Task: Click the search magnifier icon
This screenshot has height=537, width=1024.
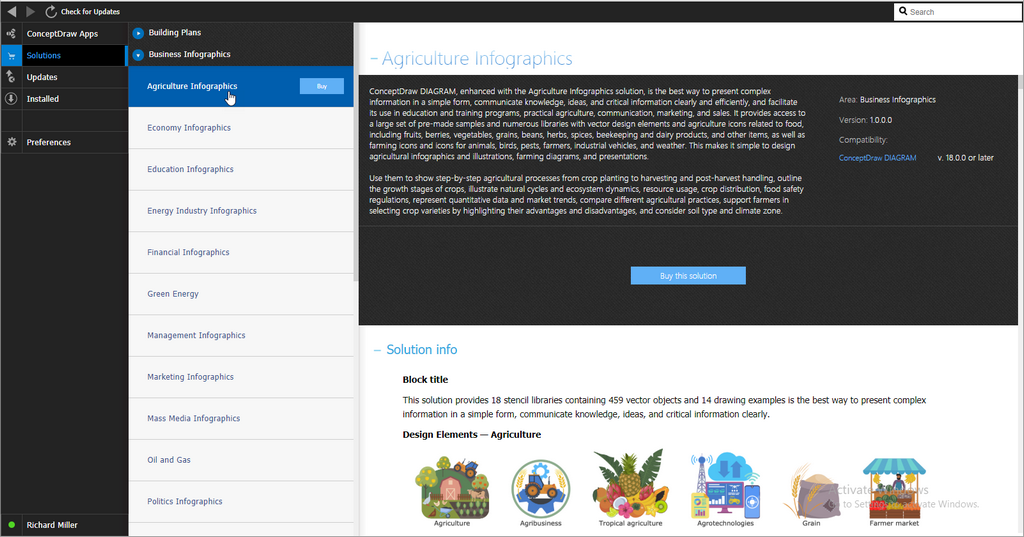Action: (903, 11)
